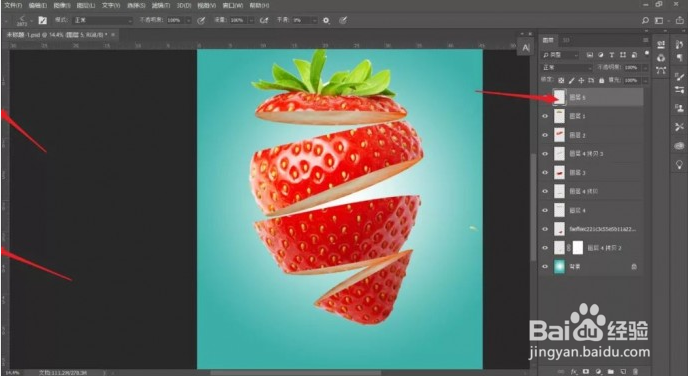This screenshot has width=689, height=376.
Task: Create a new group folder icon
Action: (x=611, y=372)
